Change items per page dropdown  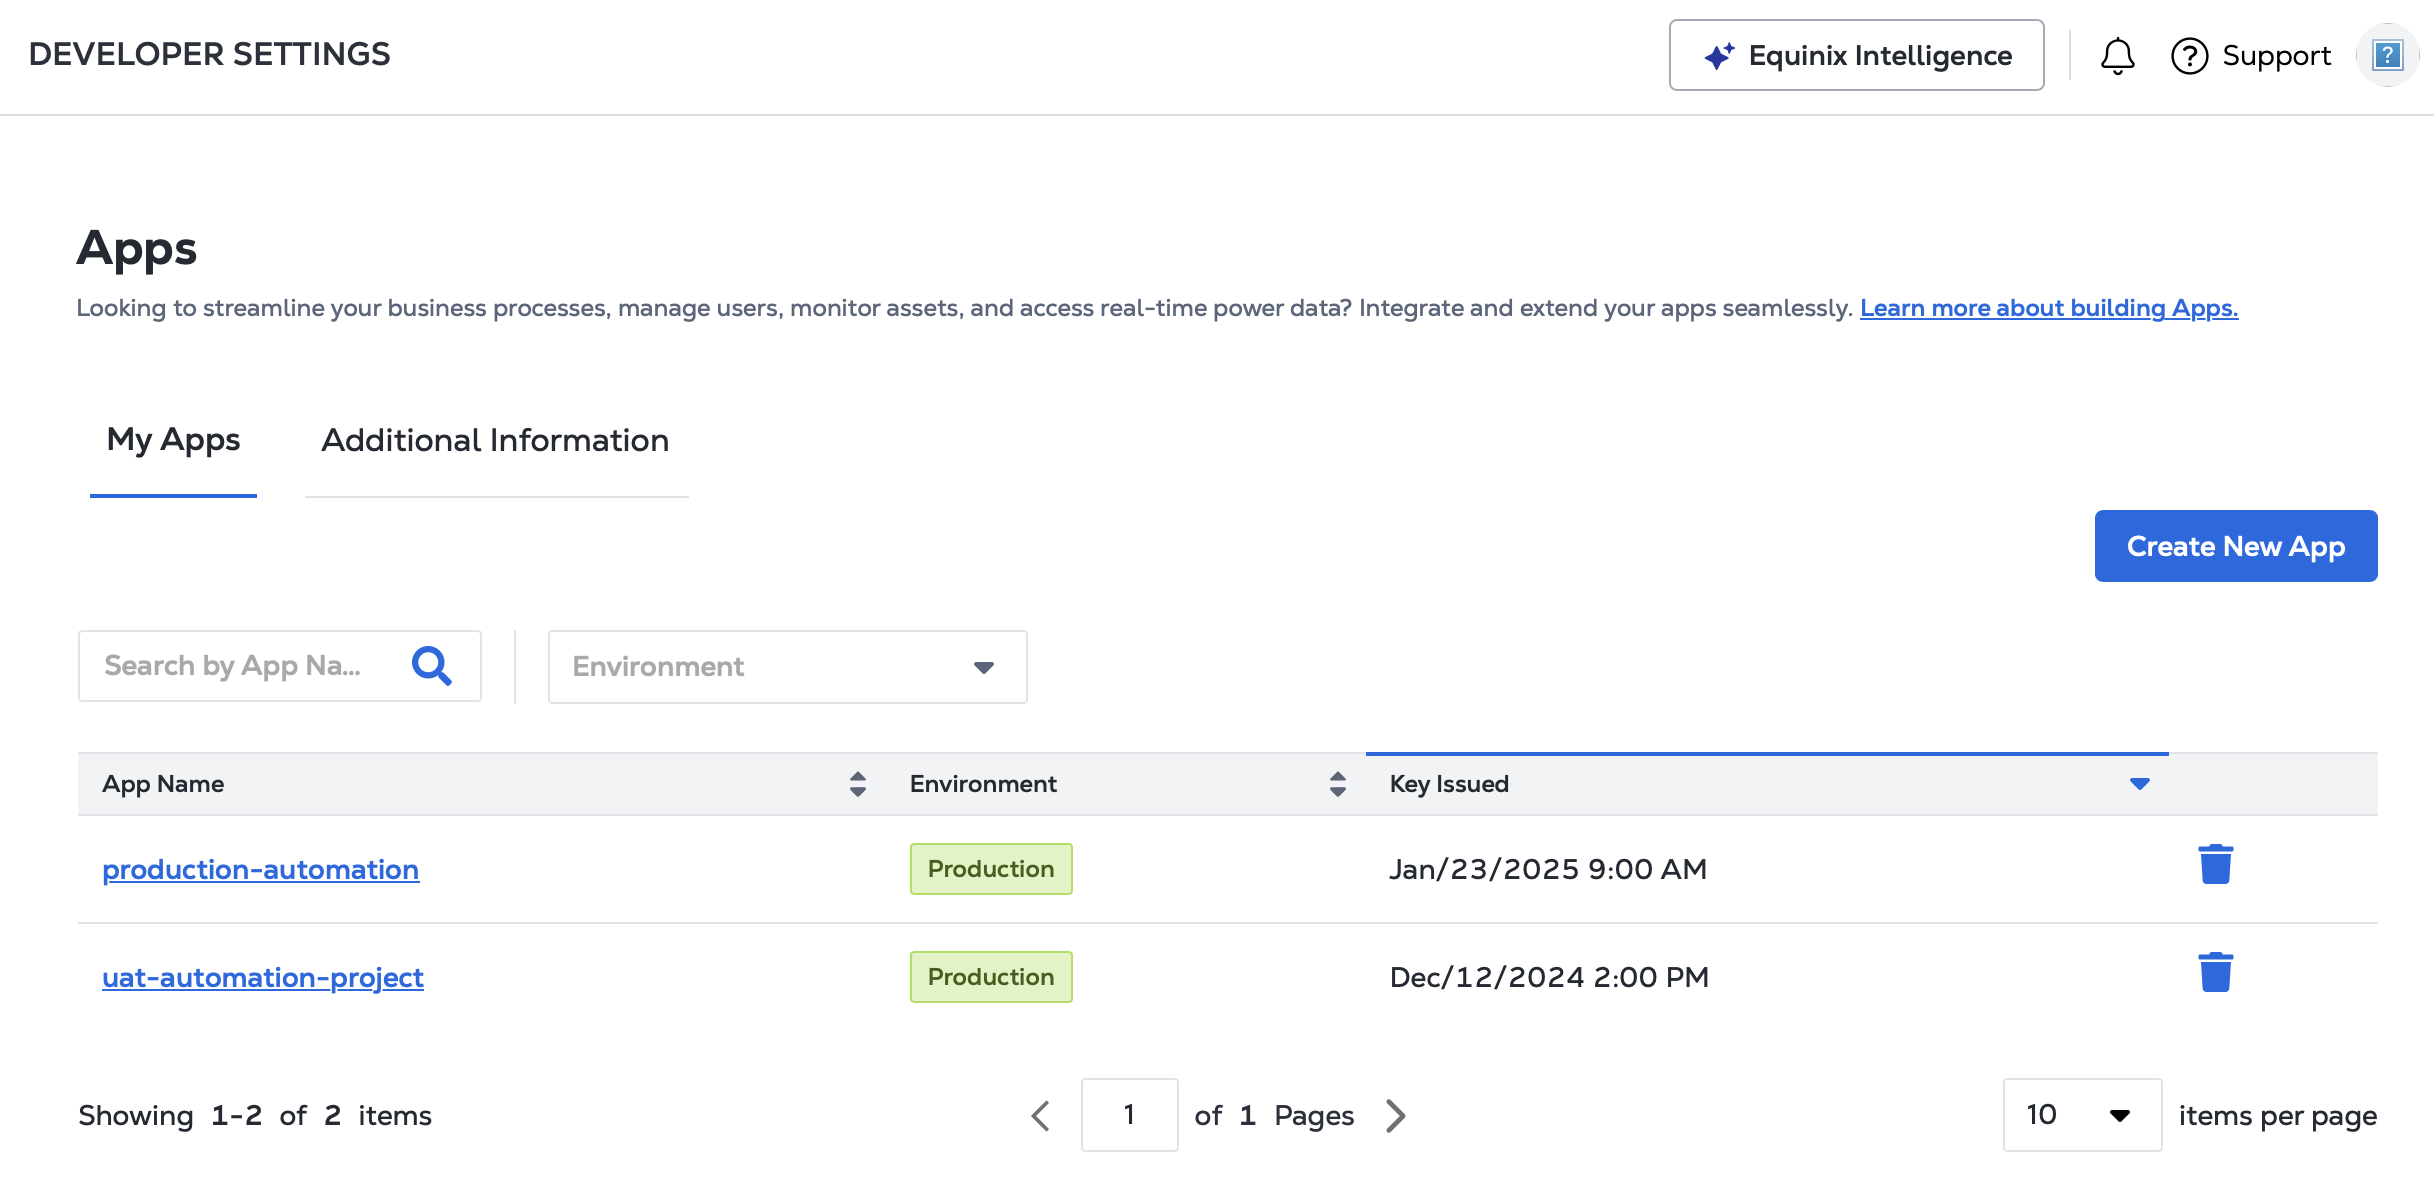(2081, 1115)
